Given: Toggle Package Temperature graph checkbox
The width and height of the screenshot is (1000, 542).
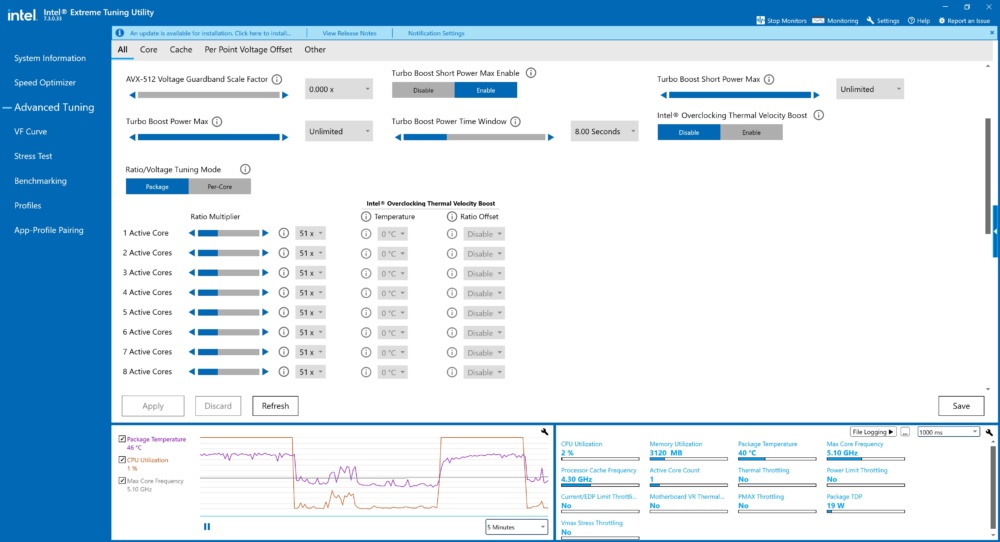Looking at the screenshot, I should click(x=122, y=439).
